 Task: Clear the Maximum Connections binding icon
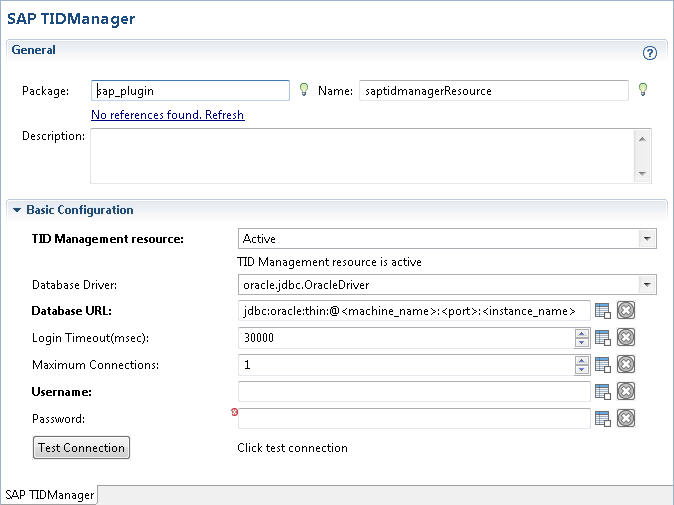(x=626, y=365)
